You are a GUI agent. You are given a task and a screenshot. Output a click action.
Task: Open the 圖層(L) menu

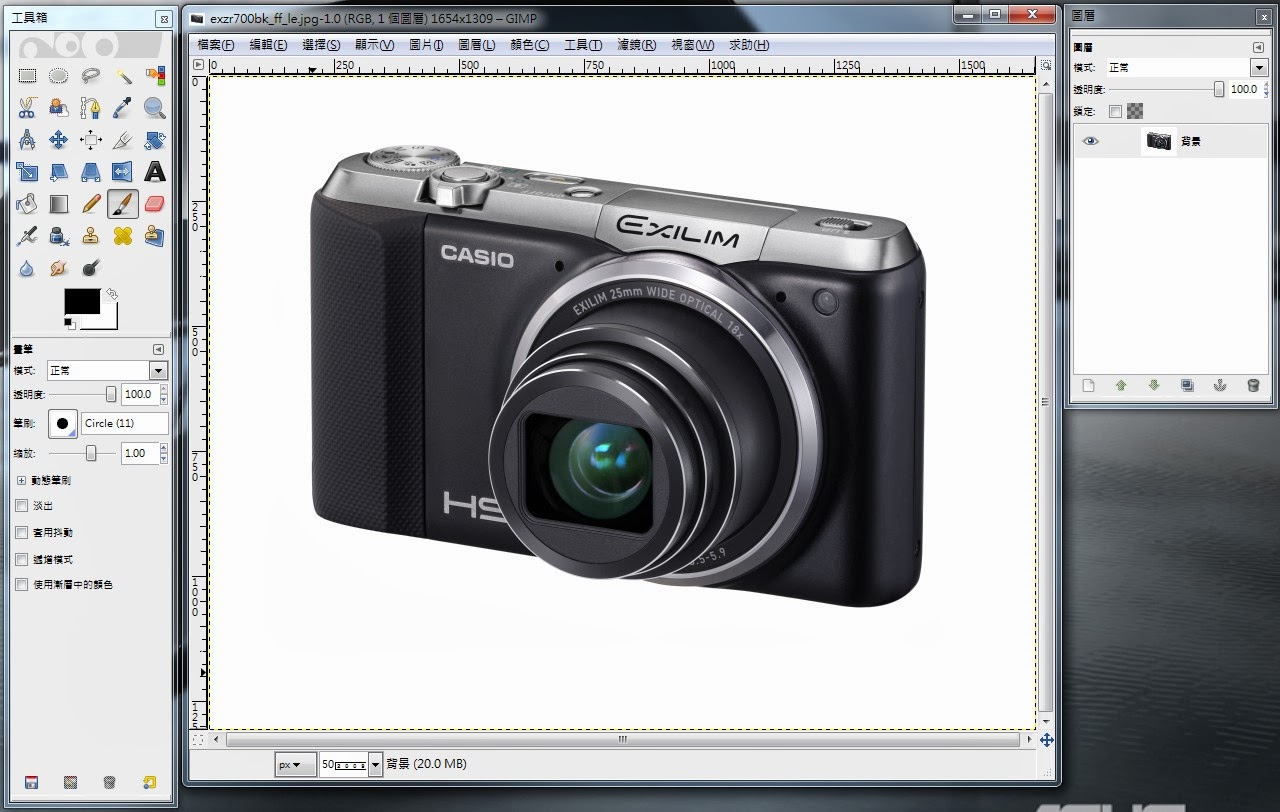(x=477, y=45)
